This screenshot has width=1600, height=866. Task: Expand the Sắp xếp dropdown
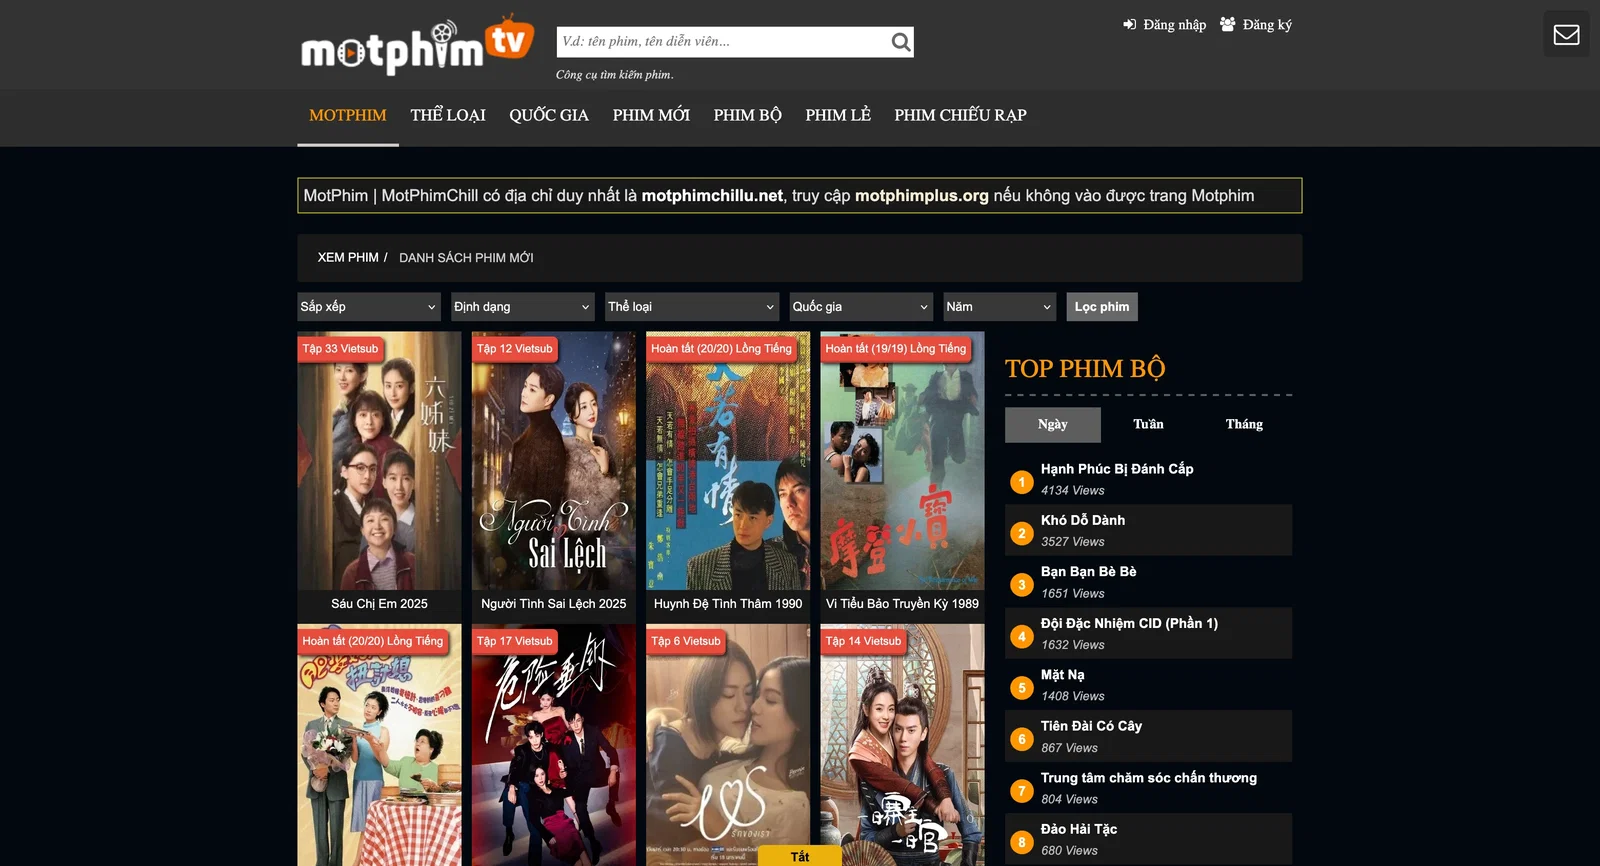369,307
